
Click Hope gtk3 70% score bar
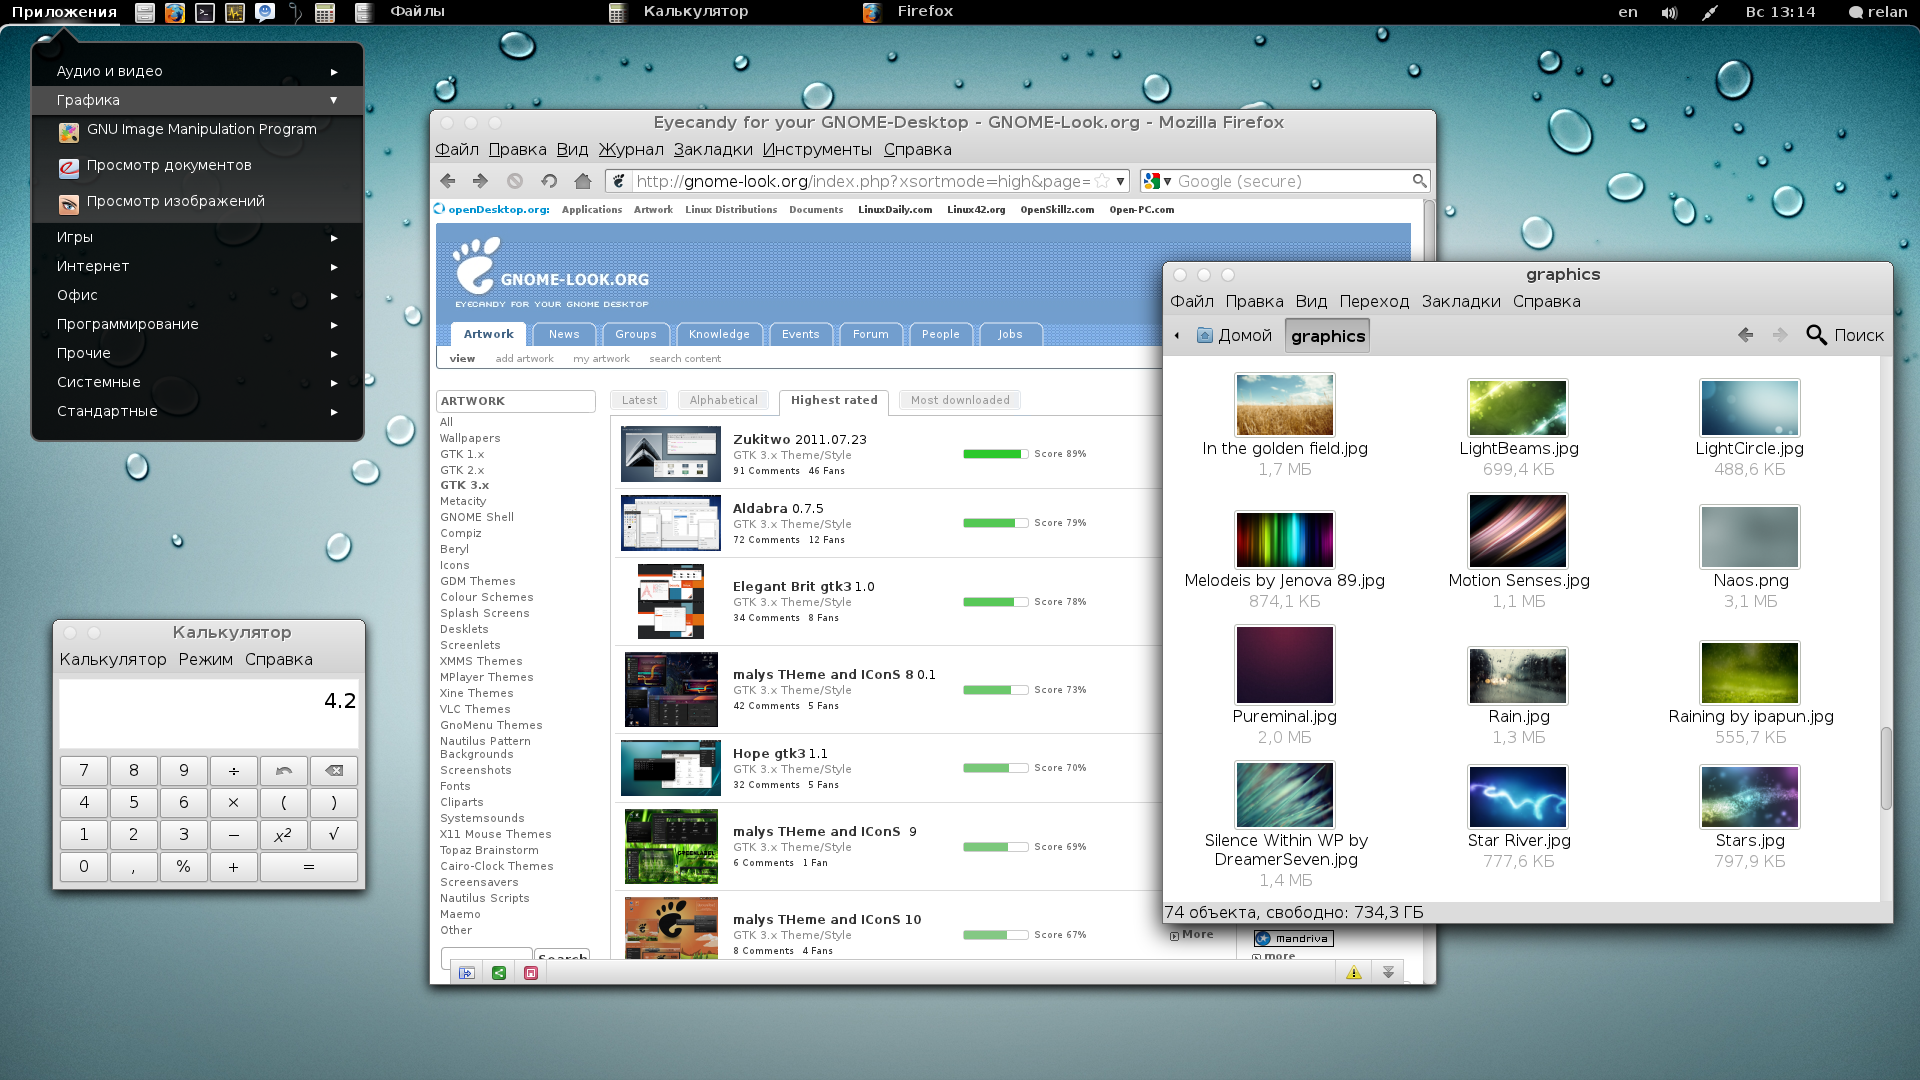pyautogui.click(x=995, y=768)
